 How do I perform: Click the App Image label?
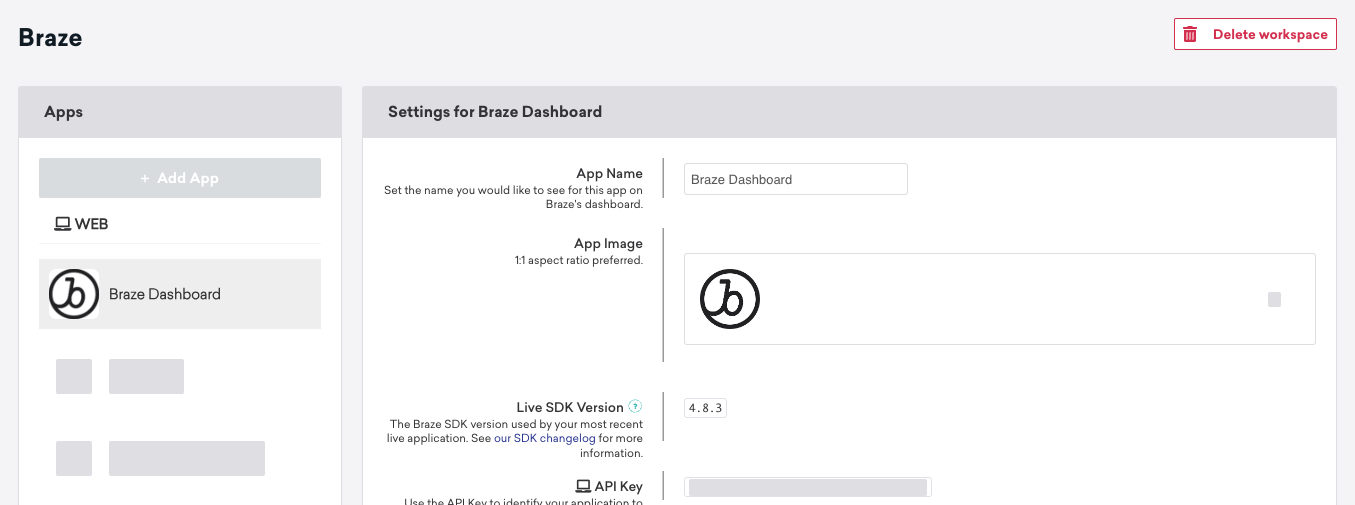click(609, 243)
